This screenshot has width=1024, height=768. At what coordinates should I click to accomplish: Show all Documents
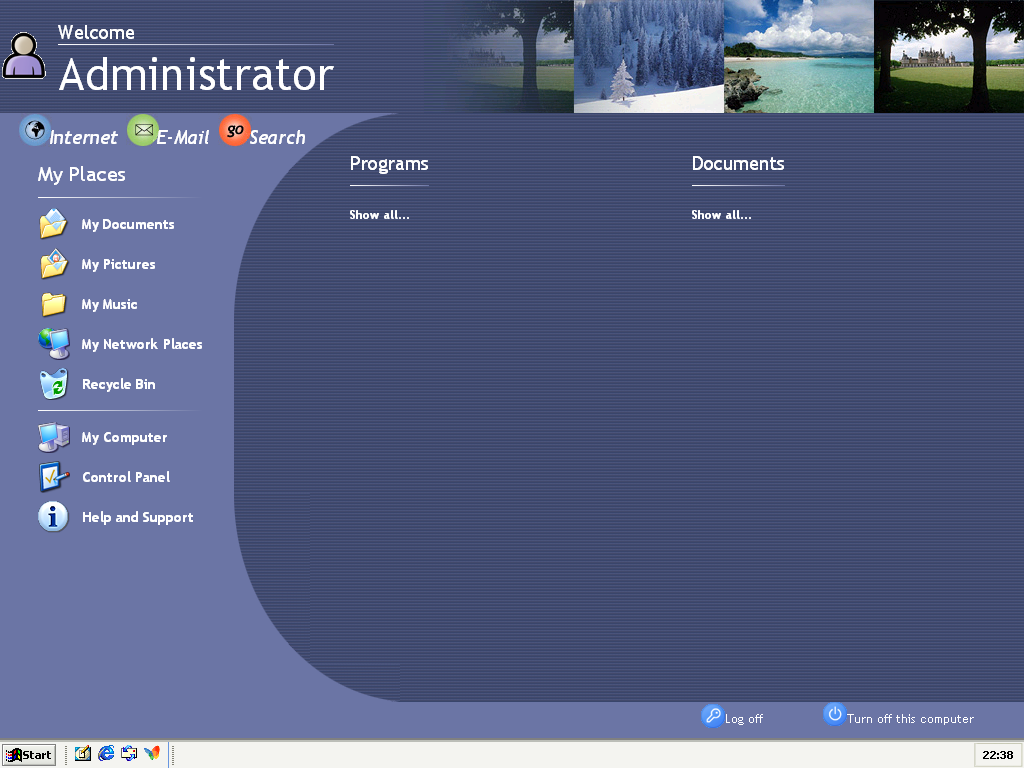click(722, 215)
